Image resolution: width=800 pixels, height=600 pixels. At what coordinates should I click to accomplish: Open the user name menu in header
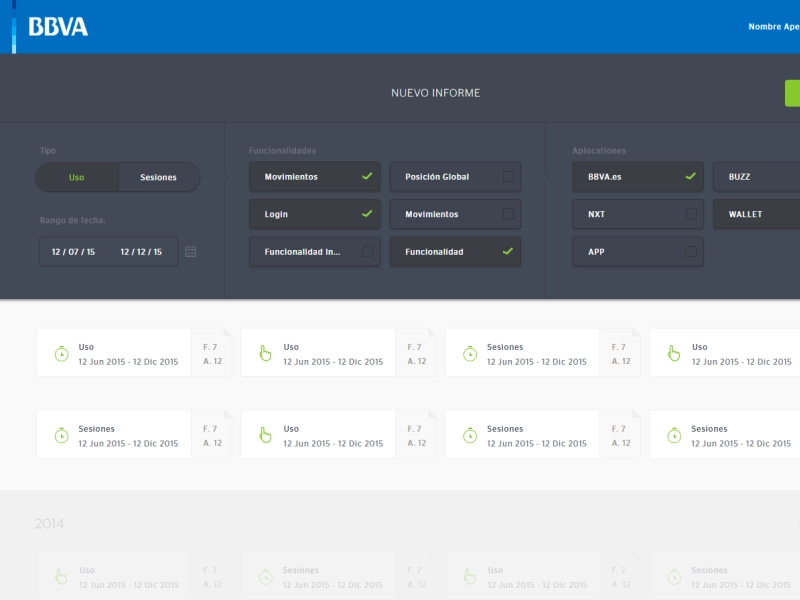point(773,27)
